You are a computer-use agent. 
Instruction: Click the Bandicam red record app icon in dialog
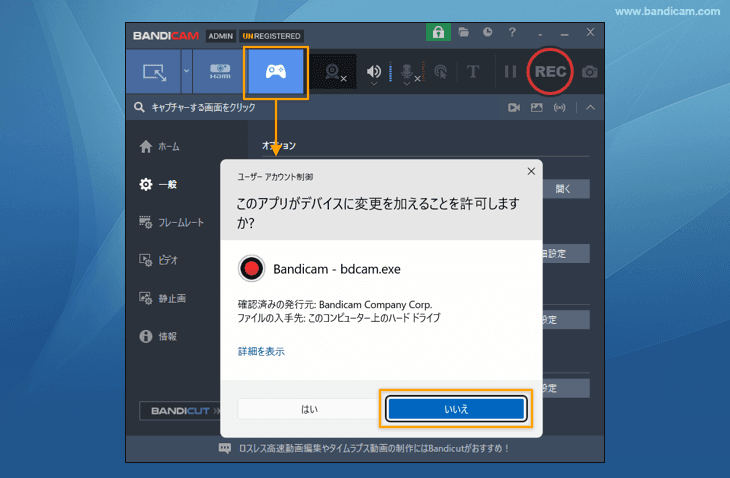coord(251,269)
